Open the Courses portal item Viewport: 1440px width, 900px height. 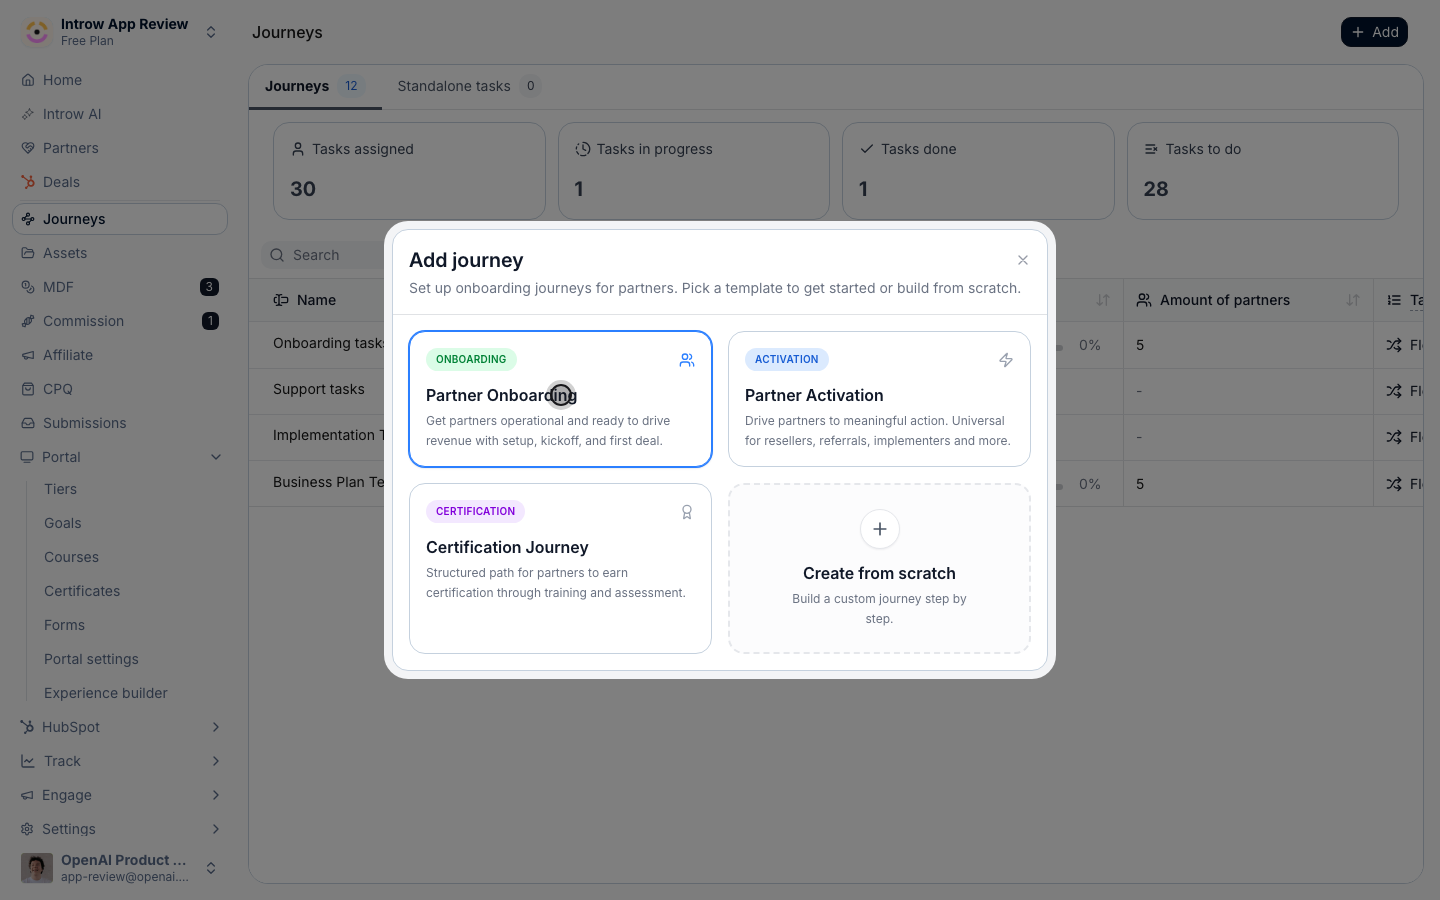point(72,557)
